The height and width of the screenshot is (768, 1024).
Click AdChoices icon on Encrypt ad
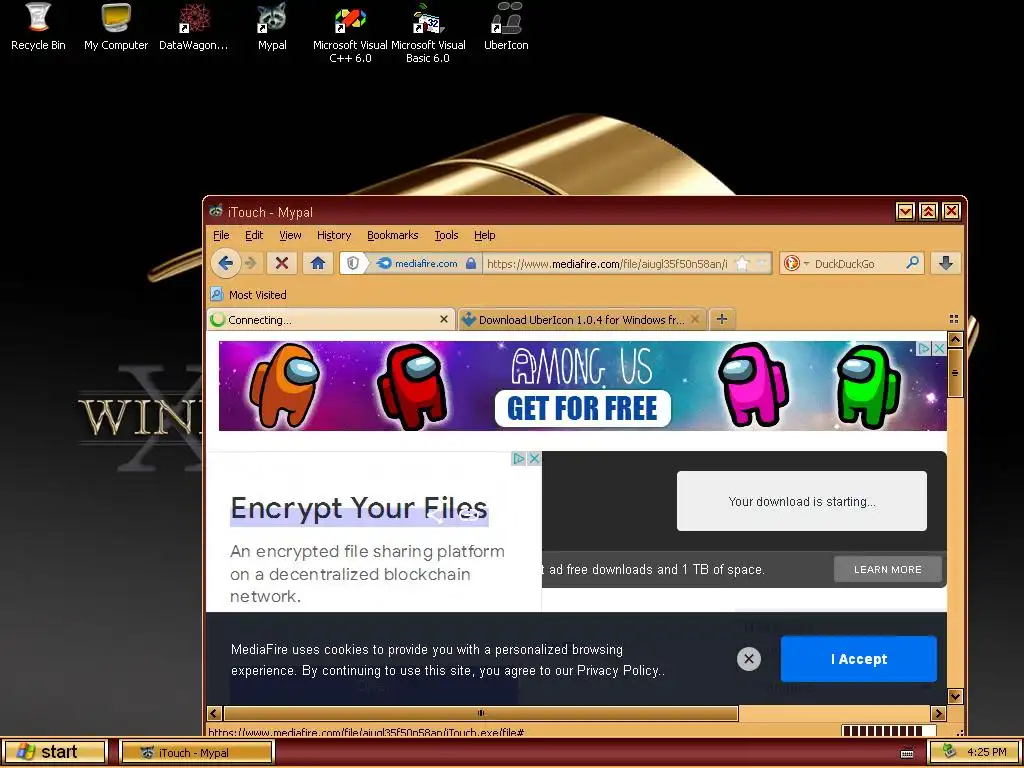click(519, 458)
